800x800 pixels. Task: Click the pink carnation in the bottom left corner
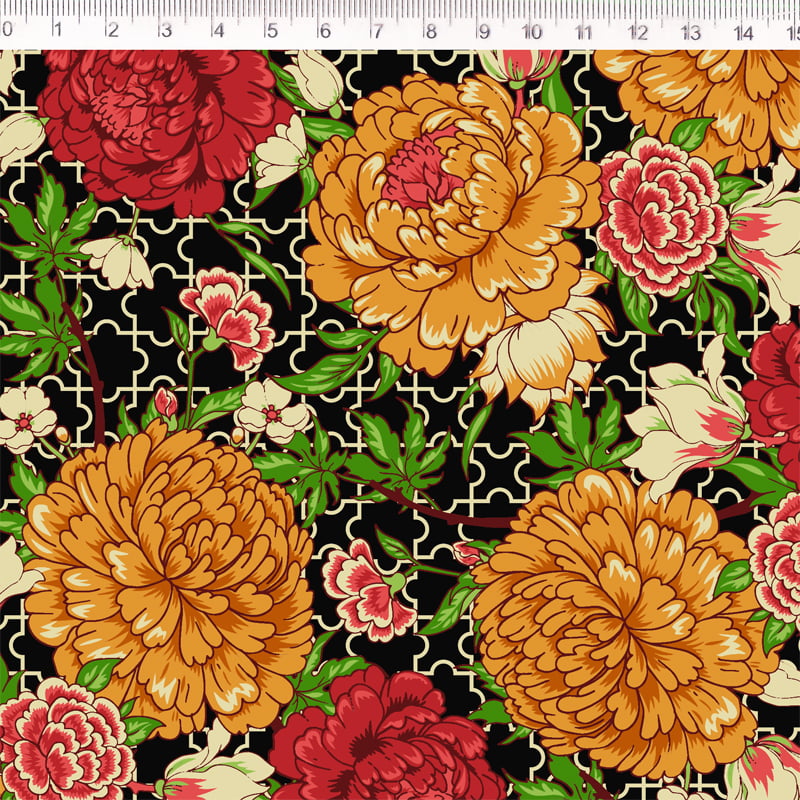(x=62, y=745)
